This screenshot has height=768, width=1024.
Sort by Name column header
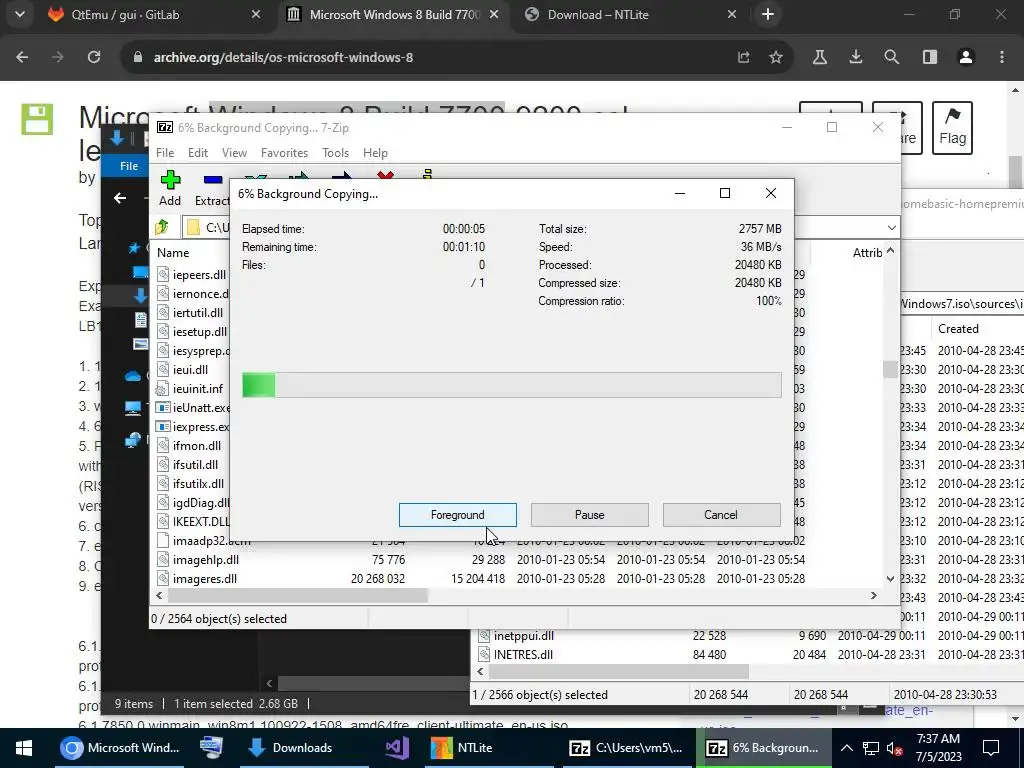(x=172, y=253)
